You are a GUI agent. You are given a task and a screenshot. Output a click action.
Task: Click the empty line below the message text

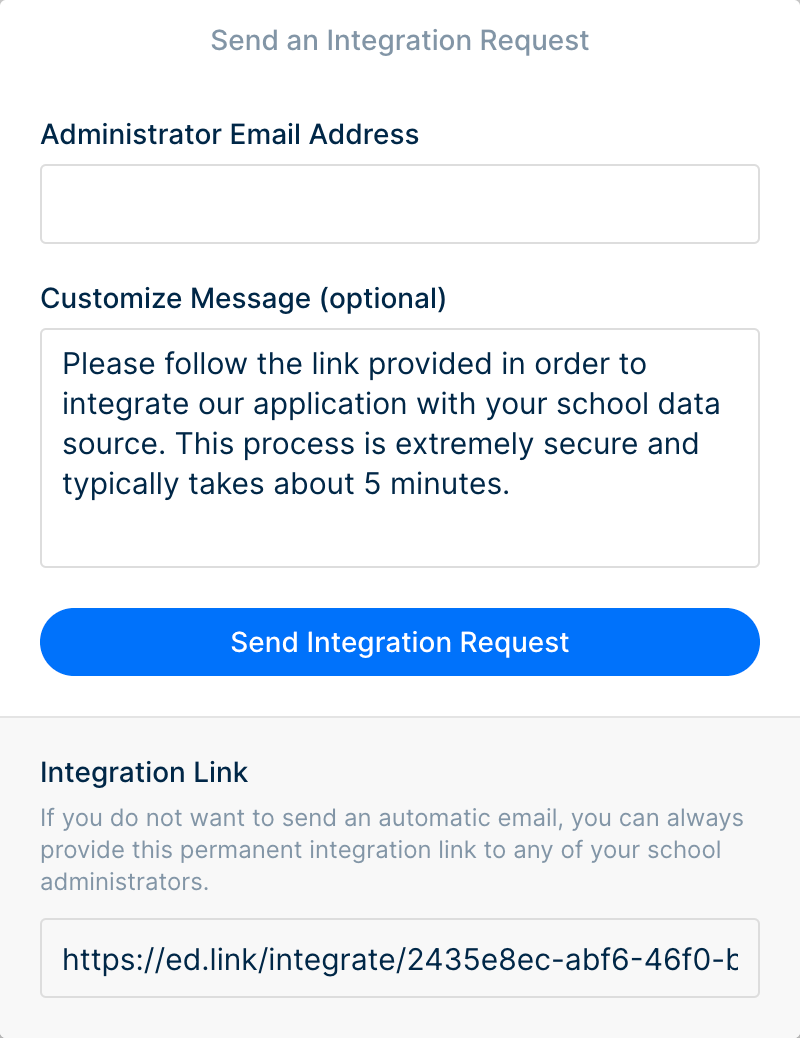click(400, 526)
